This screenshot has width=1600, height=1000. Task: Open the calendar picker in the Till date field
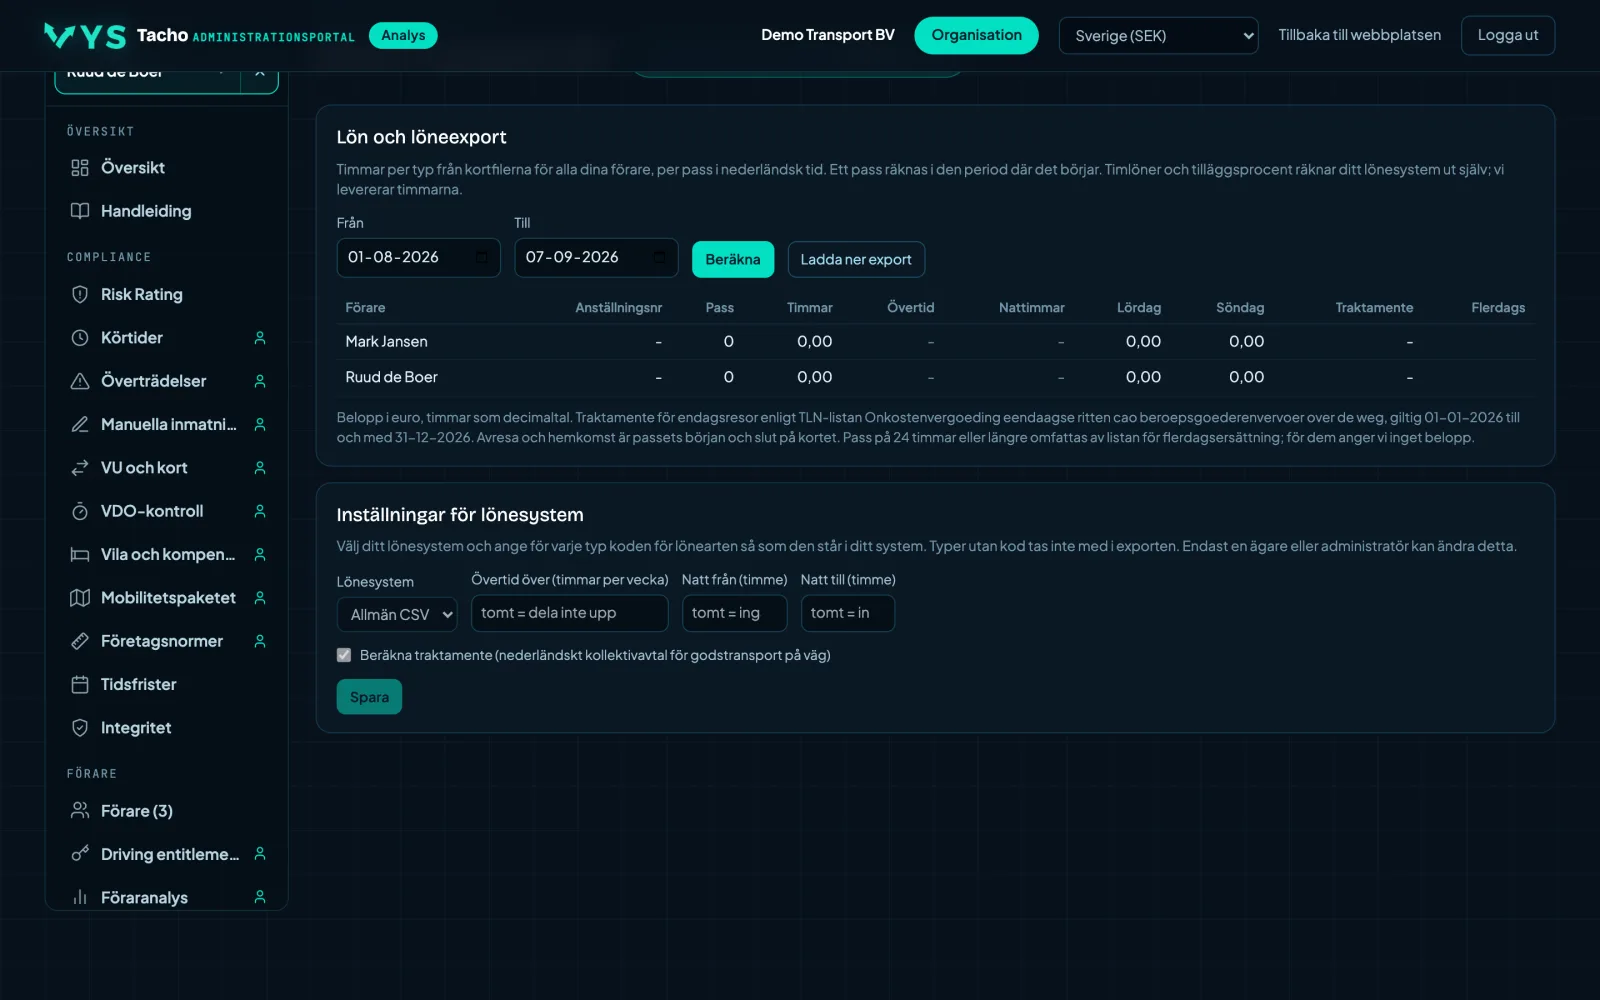pos(660,258)
